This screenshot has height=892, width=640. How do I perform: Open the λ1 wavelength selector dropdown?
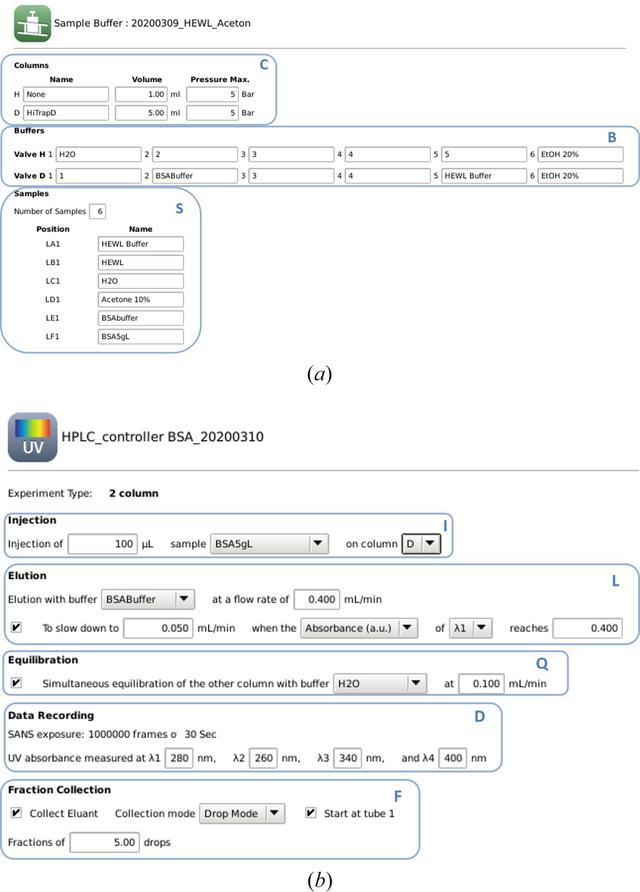pos(470,628)
